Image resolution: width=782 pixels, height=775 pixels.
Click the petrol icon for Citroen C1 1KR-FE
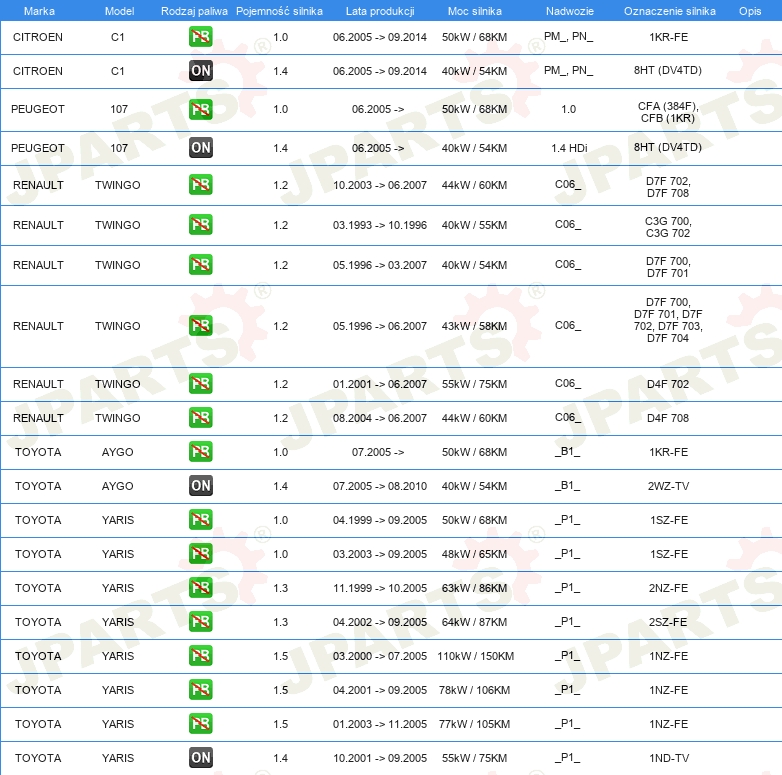tap(200, 36)
